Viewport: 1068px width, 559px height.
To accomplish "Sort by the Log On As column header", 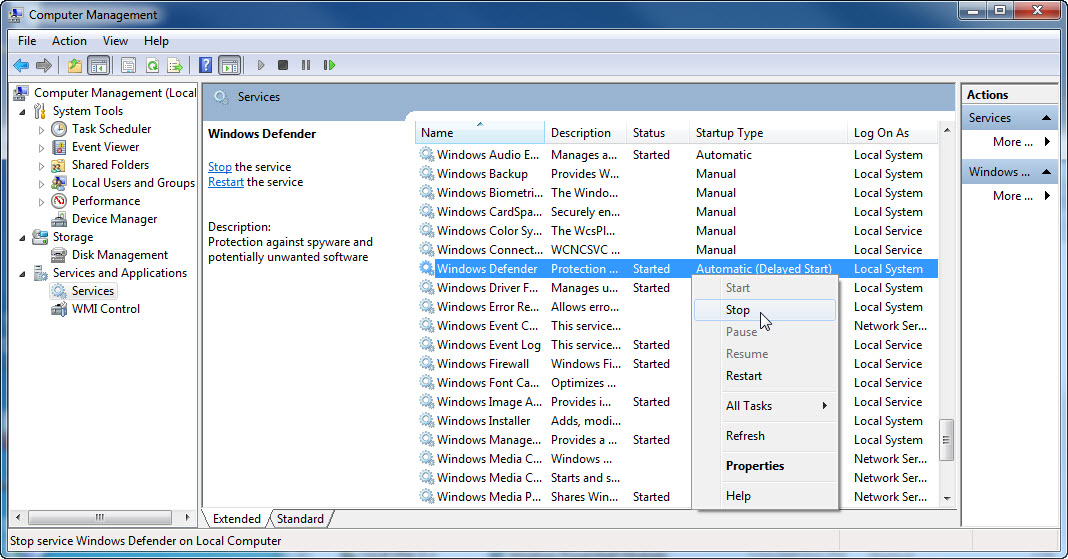I will 892,133.
